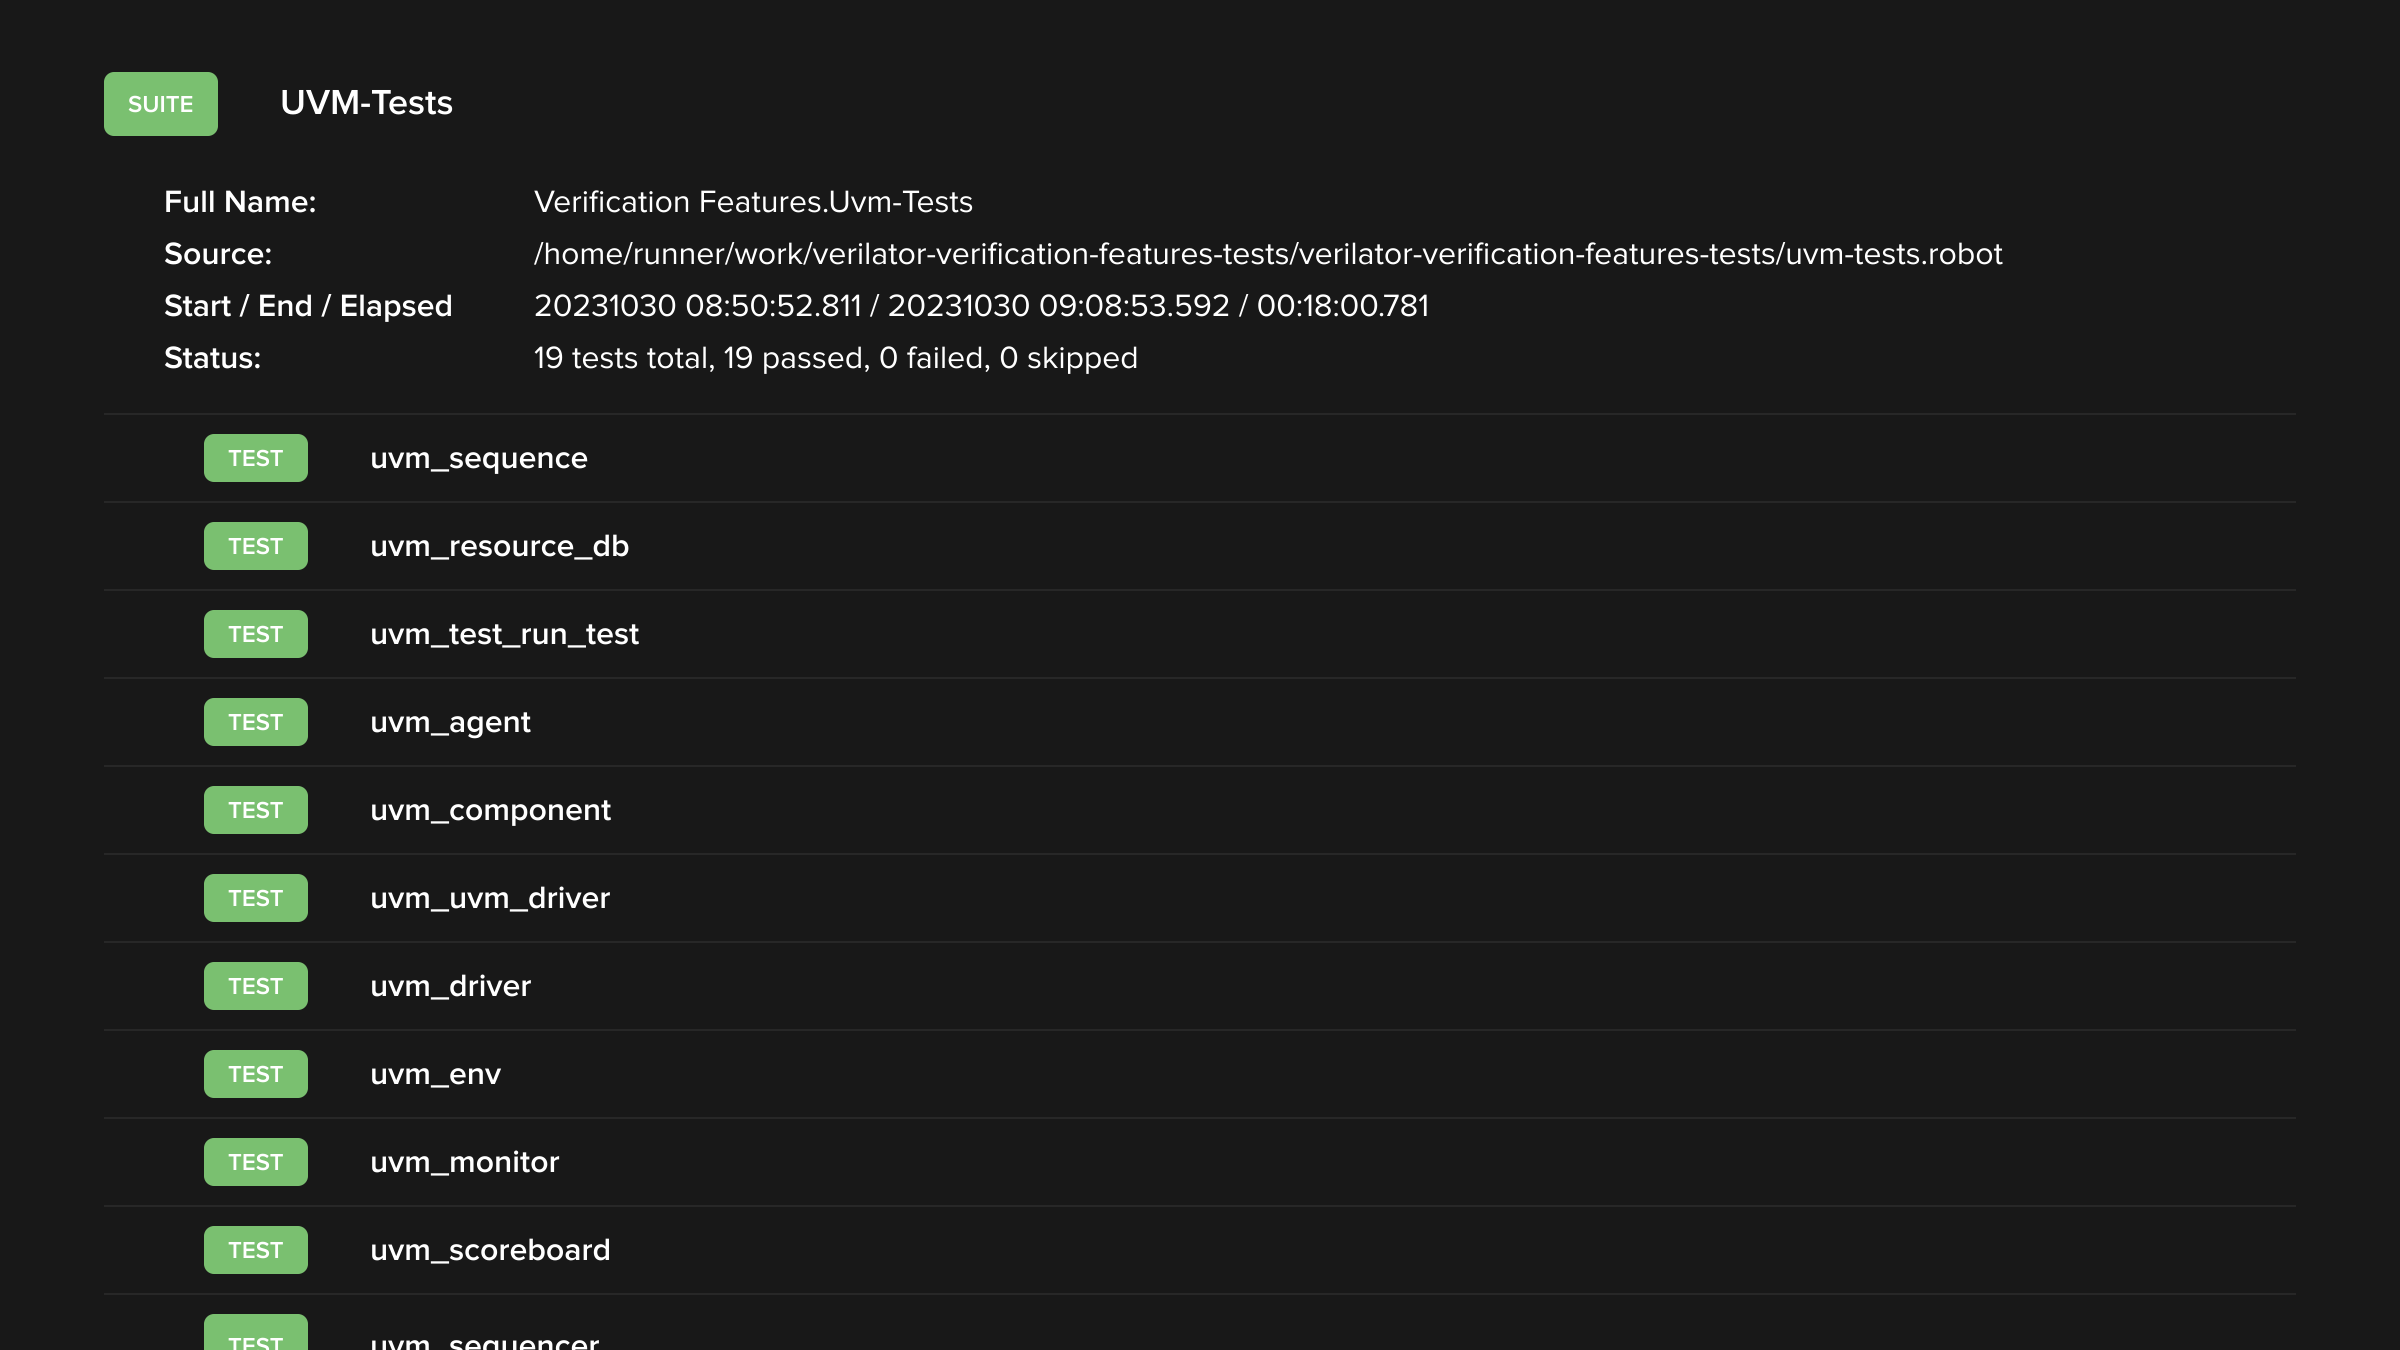Open the UVM-Tests suite title
Viewport: 2400px width, 1350px height.
click(x=366, y=103)
